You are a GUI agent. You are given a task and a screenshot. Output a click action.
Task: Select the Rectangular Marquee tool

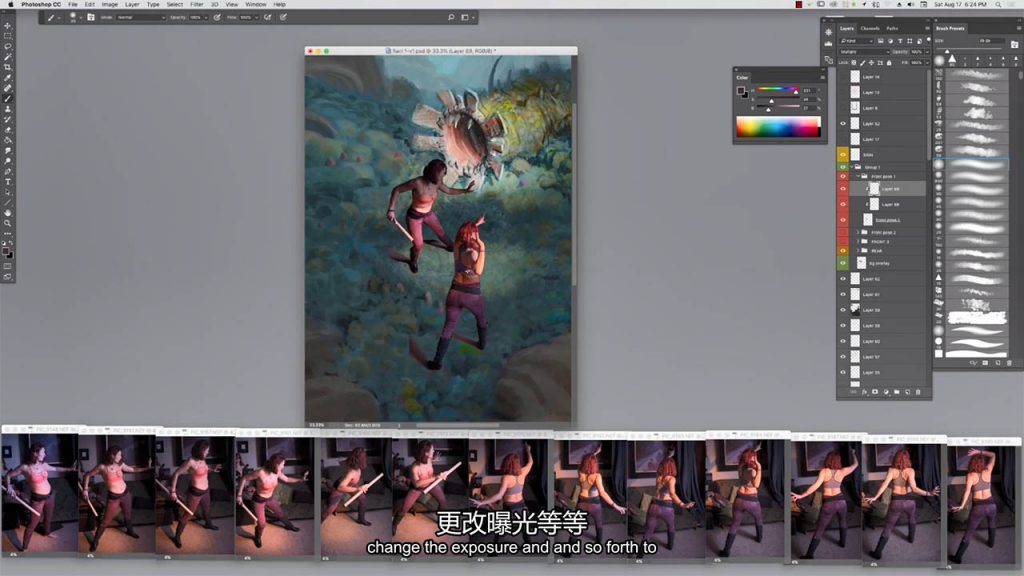tap(8, 36)
